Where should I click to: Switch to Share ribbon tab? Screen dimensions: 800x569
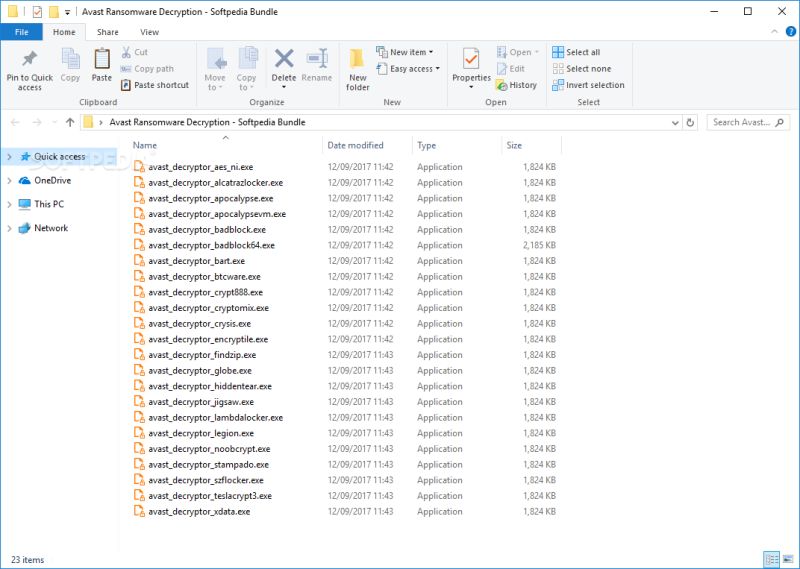click(x=108, y=32)
